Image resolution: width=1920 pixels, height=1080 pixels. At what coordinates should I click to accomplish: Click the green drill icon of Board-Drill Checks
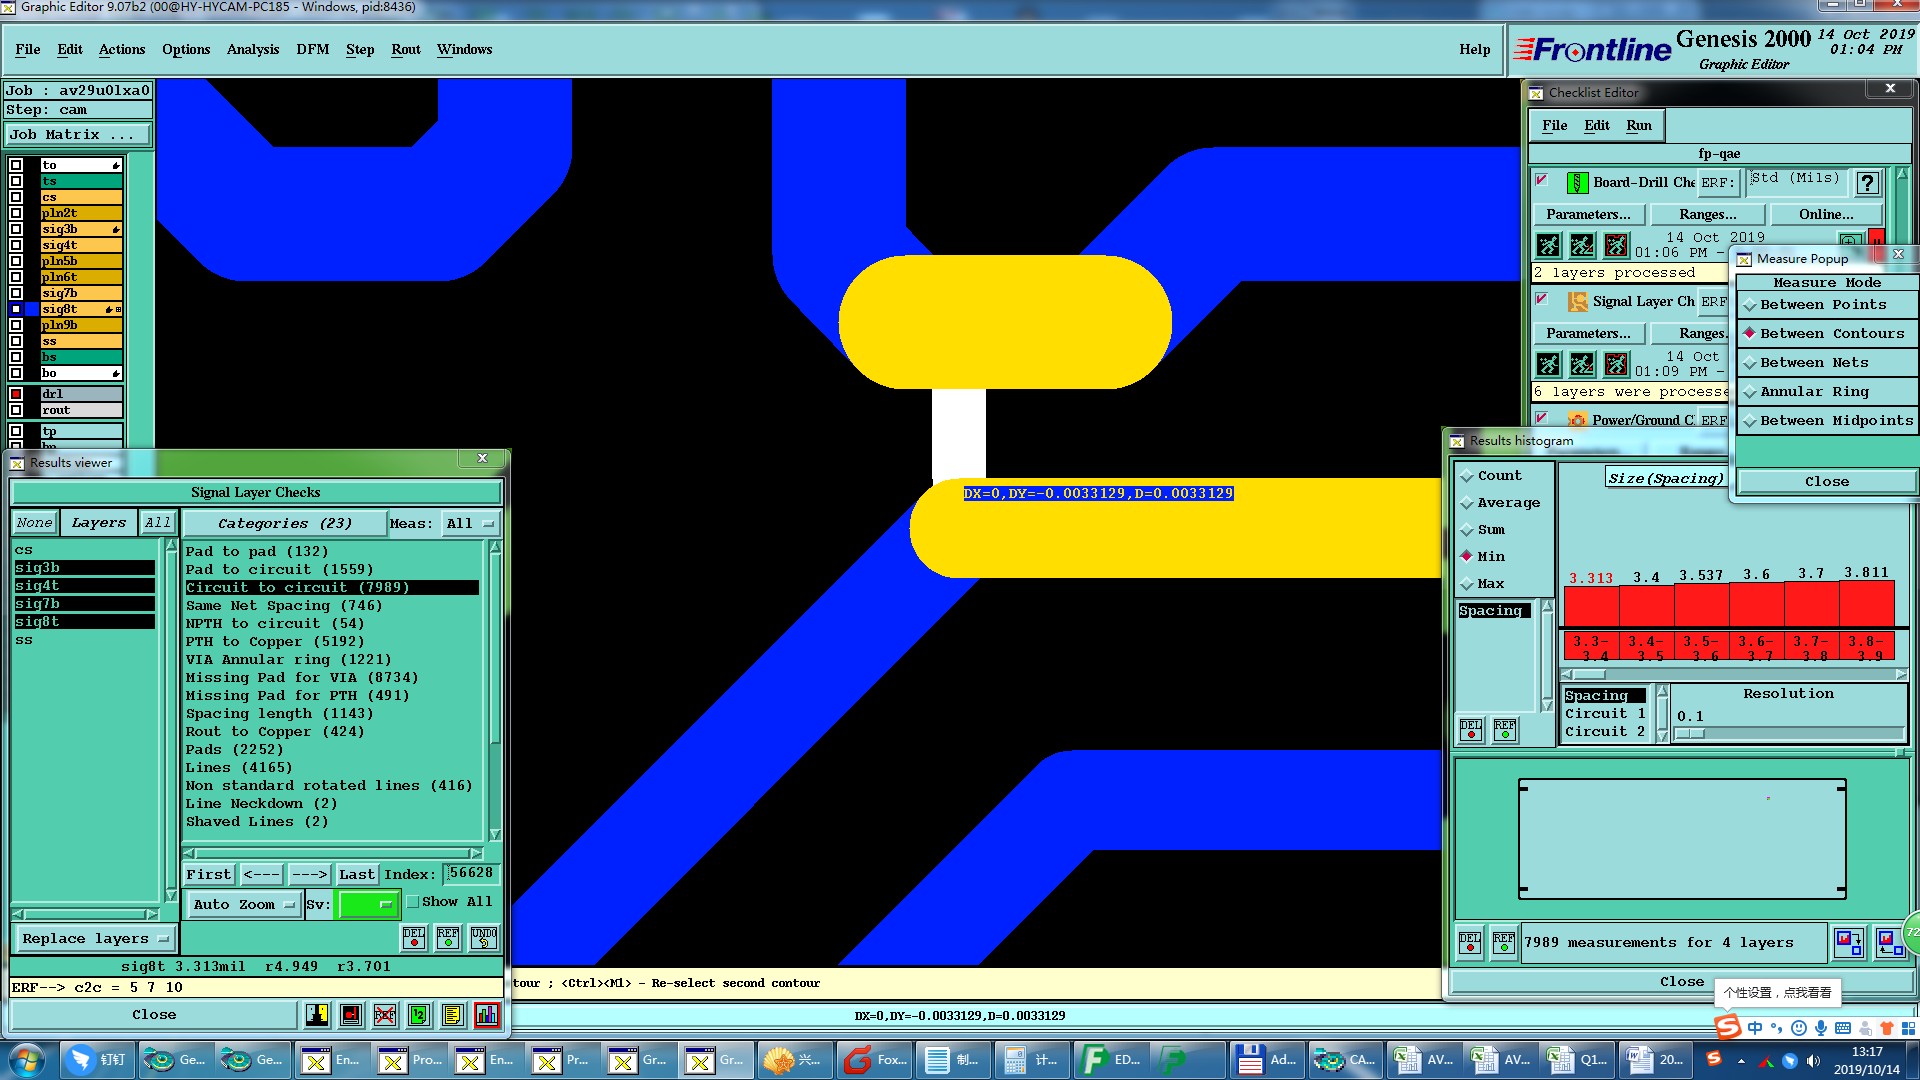pos(1577,183)
